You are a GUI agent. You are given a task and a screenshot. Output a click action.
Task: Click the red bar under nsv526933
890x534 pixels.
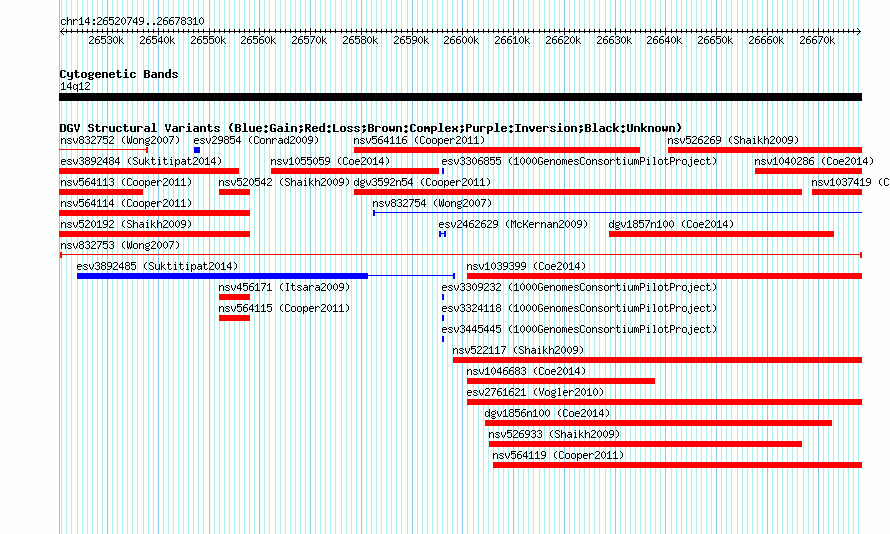645,444
